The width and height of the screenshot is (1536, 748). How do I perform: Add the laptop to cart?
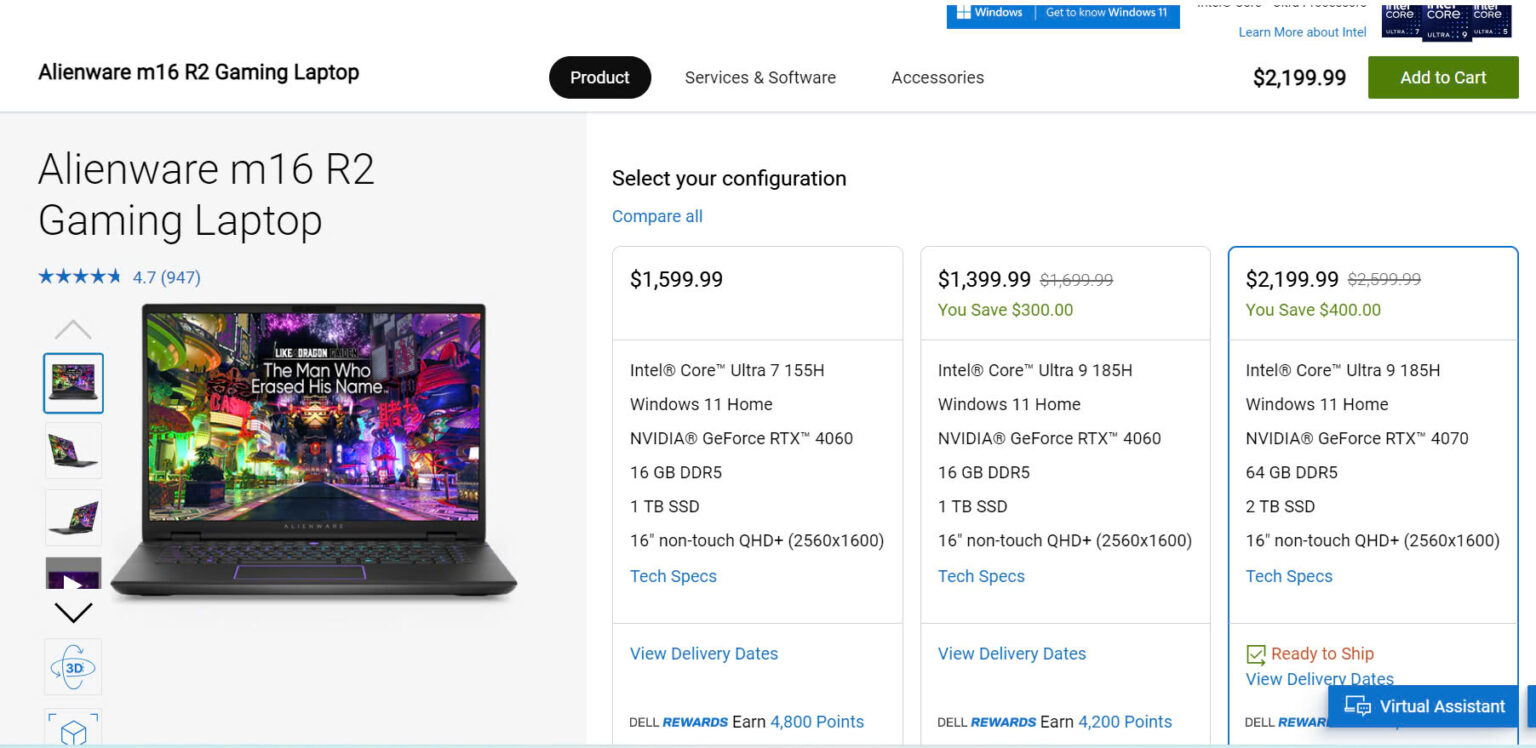[x=1443, y=77]
